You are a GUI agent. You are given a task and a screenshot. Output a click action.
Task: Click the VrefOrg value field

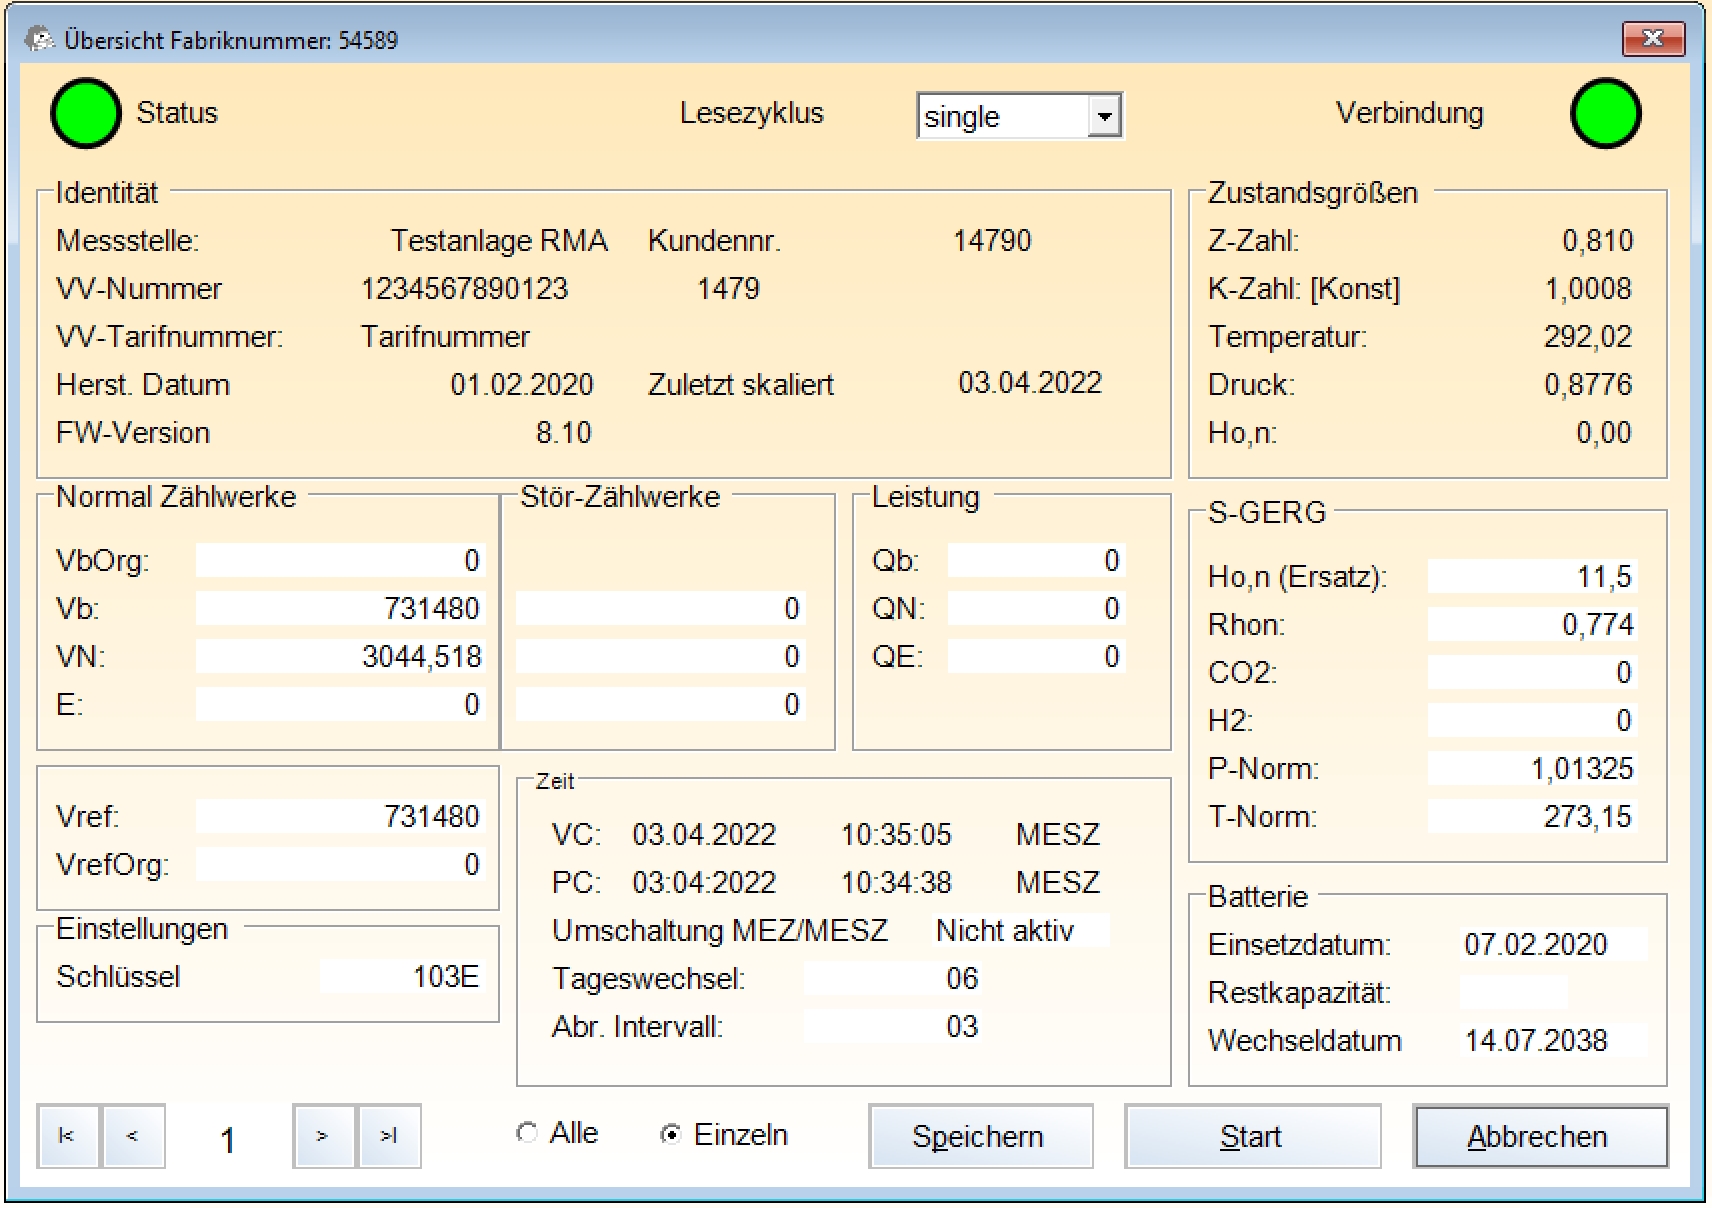coord(340,864)
